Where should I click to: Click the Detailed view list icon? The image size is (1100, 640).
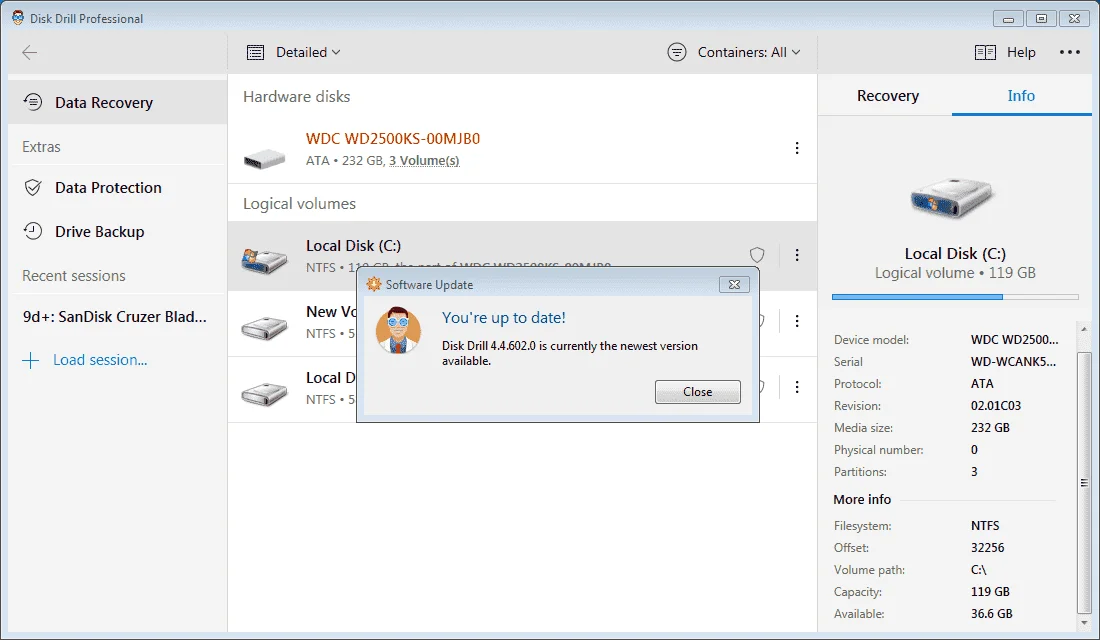(x=255, y=53)
